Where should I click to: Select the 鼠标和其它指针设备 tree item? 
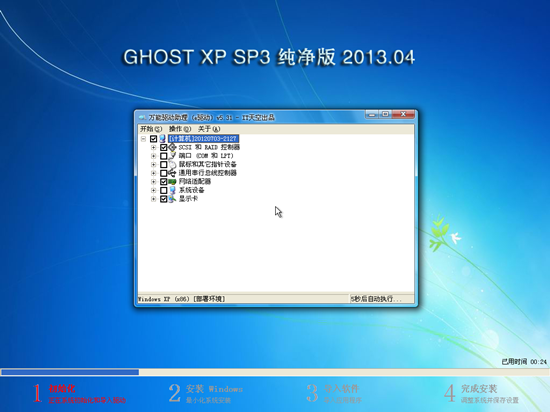(x=208, y=164)
